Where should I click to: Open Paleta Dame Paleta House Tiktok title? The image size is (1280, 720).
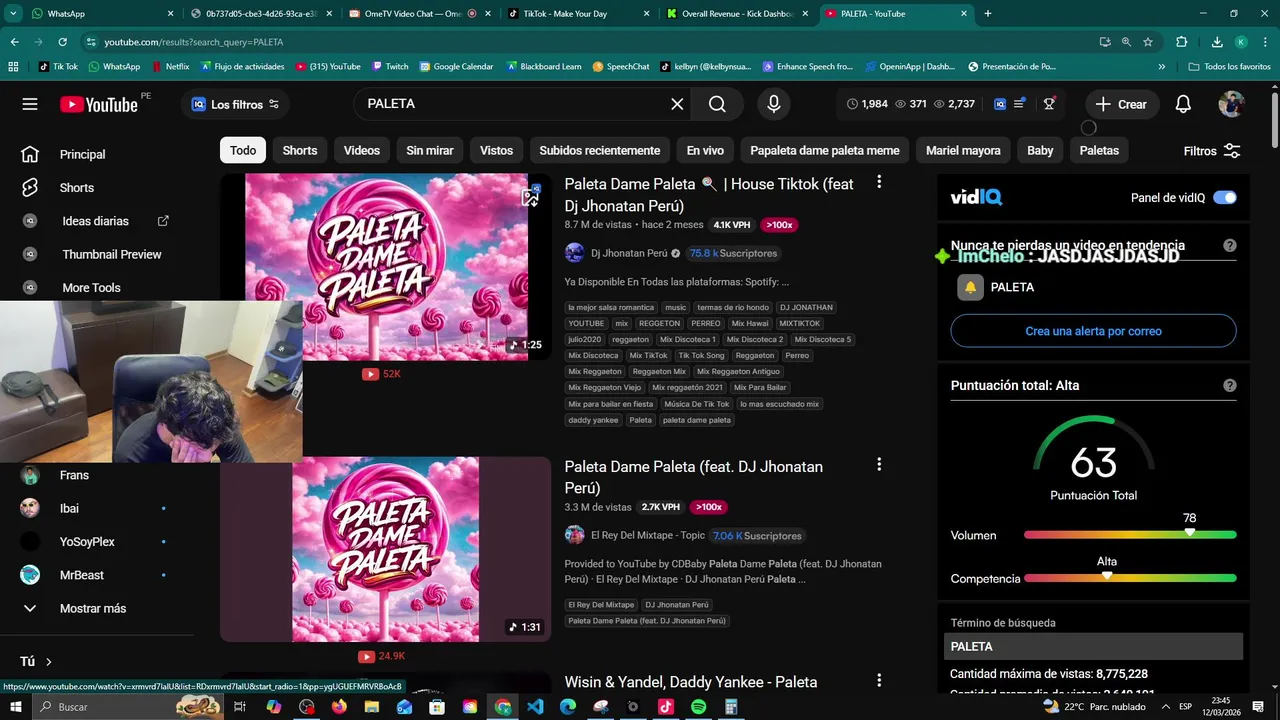pos(709,195)
